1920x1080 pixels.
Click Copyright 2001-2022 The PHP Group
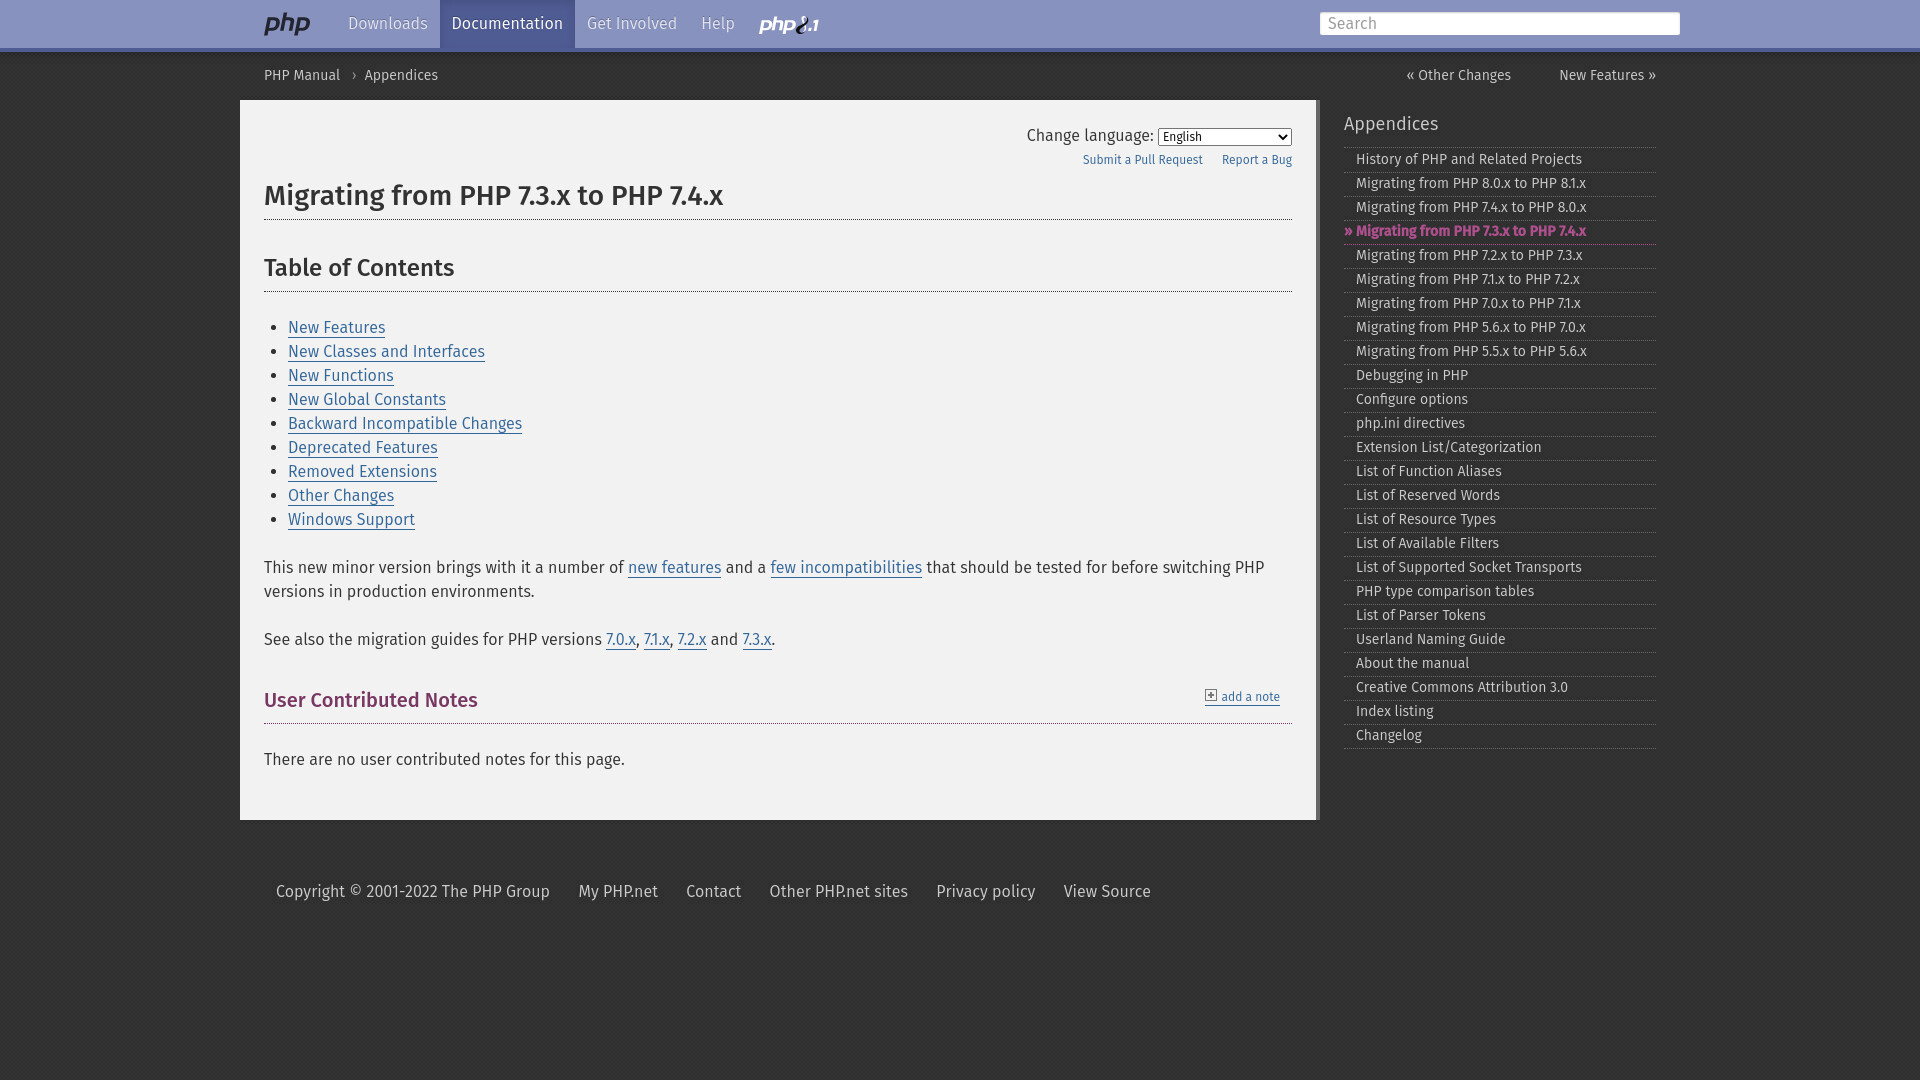pyautogui.click(x=412, y=892)
